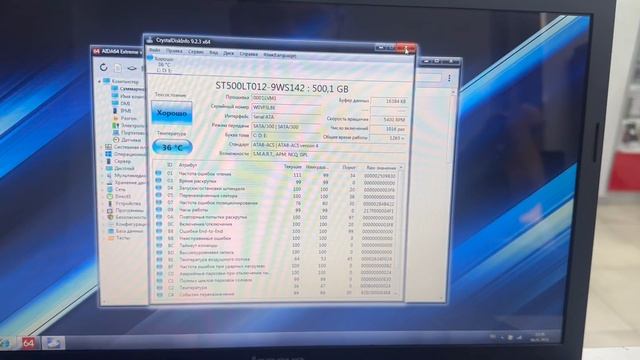Image resolution: width=640 pixels, height=360 pixels.
Task: Open the Файл menu in CrystalDiskInfo
Action: [155, 50]
